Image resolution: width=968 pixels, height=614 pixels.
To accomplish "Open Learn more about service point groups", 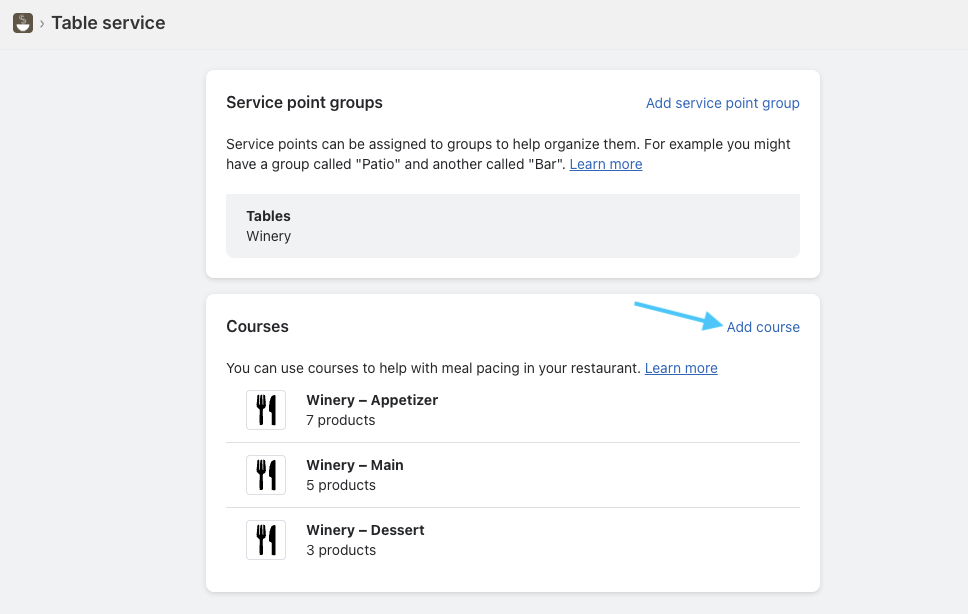I will tap(605, 164).
